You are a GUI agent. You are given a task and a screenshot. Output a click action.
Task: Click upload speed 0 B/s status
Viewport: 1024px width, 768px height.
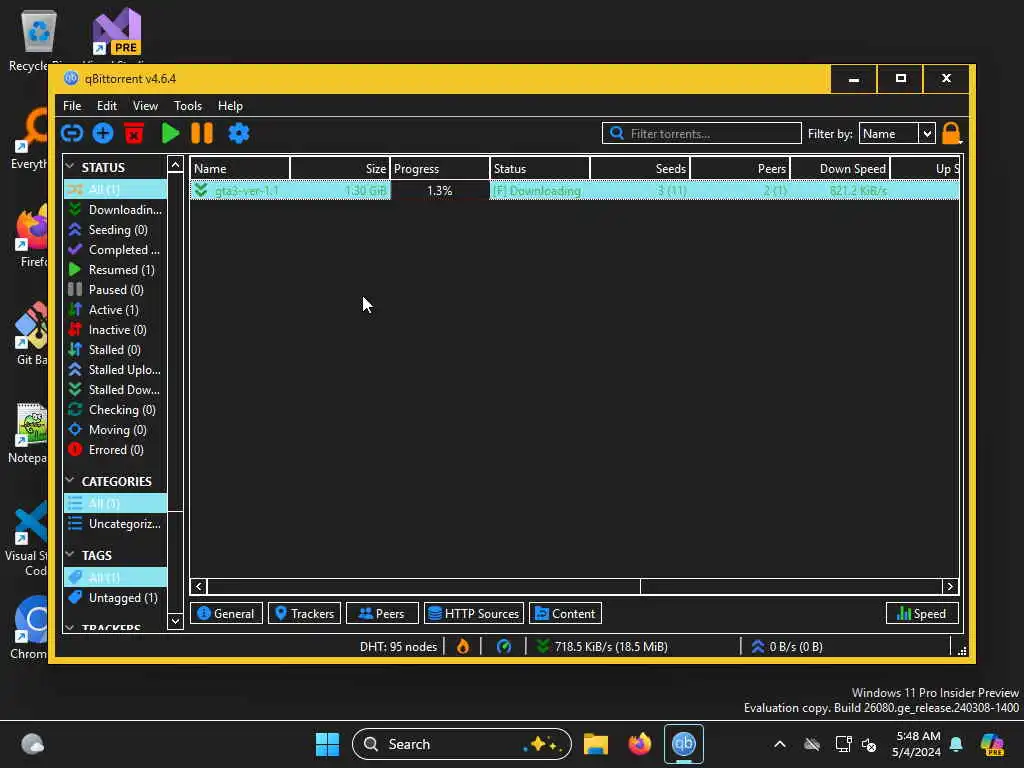coord(787,647)
